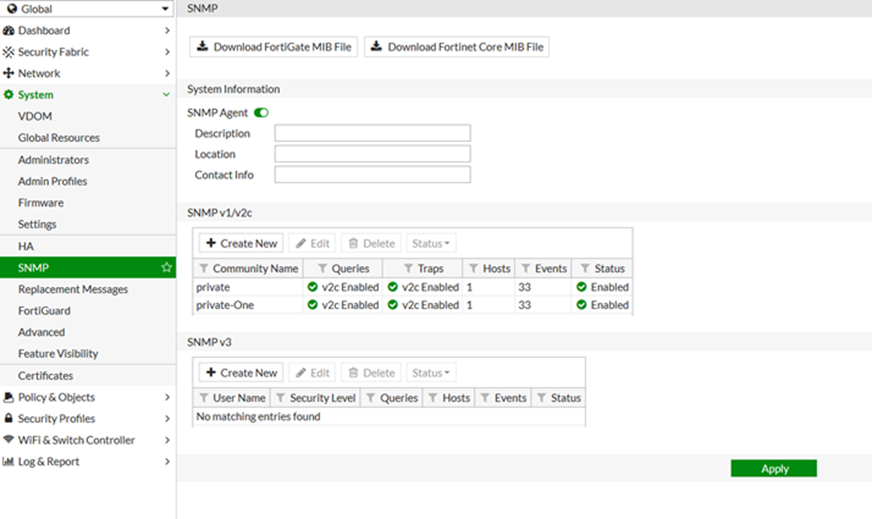
Task: Click the Policy & Objects icon in sidebar
Action: point(9,397)
